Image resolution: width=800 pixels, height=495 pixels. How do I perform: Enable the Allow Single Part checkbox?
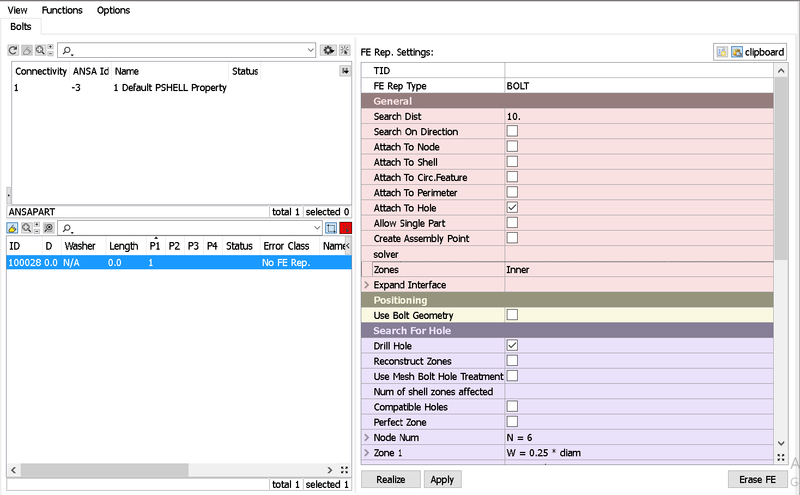(x=512, y=223)
